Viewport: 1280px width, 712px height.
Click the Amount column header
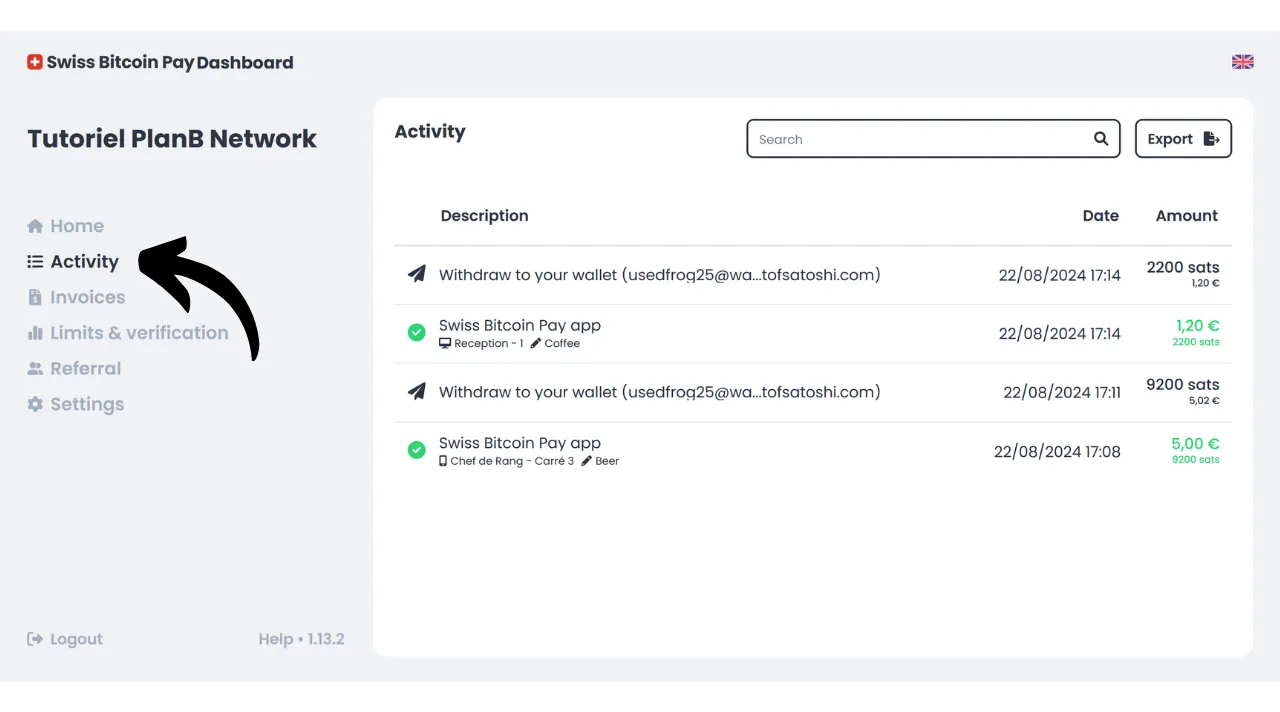tap(1186, 216)
